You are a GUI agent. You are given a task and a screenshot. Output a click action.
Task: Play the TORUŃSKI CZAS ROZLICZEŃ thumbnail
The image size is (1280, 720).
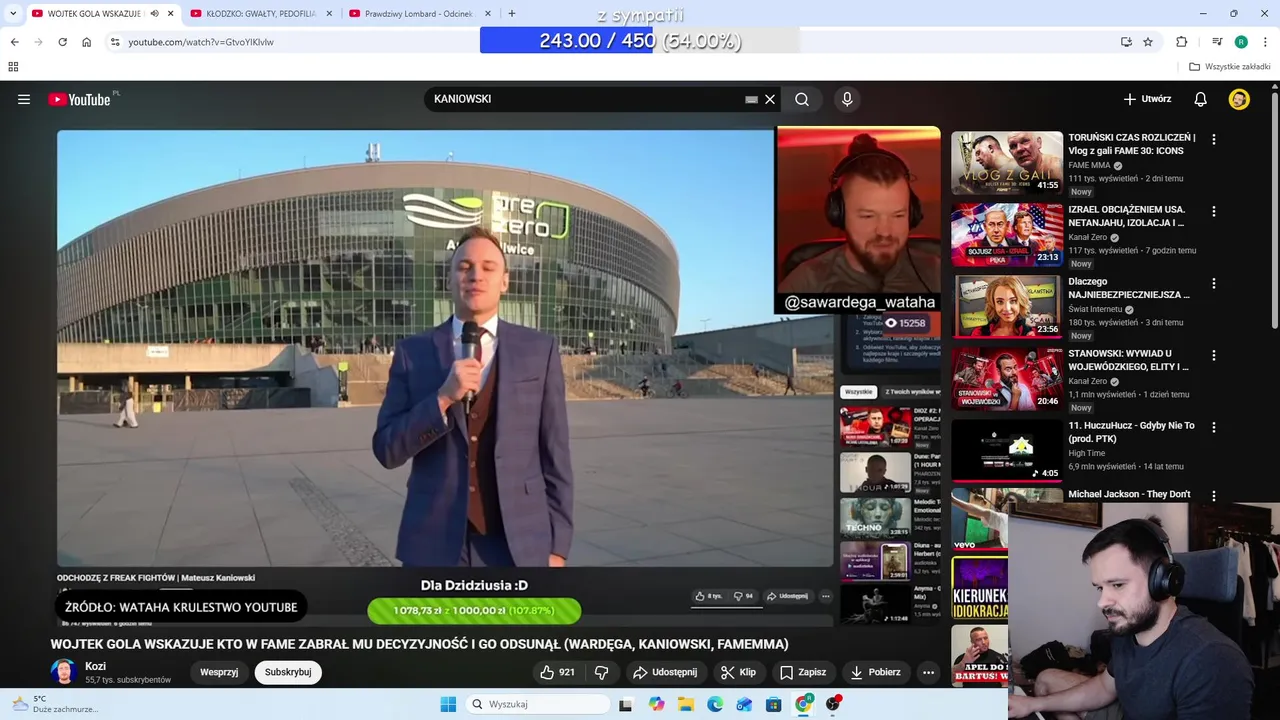[1007, 163]
